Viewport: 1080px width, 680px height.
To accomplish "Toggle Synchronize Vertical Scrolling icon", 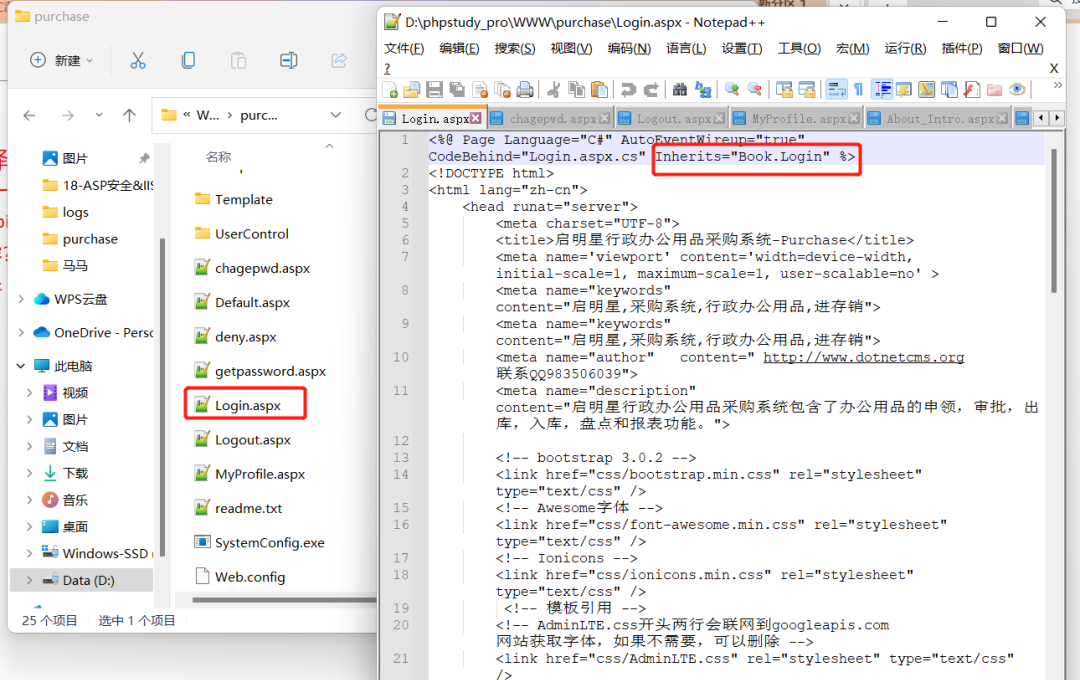I will pos(784,90).
